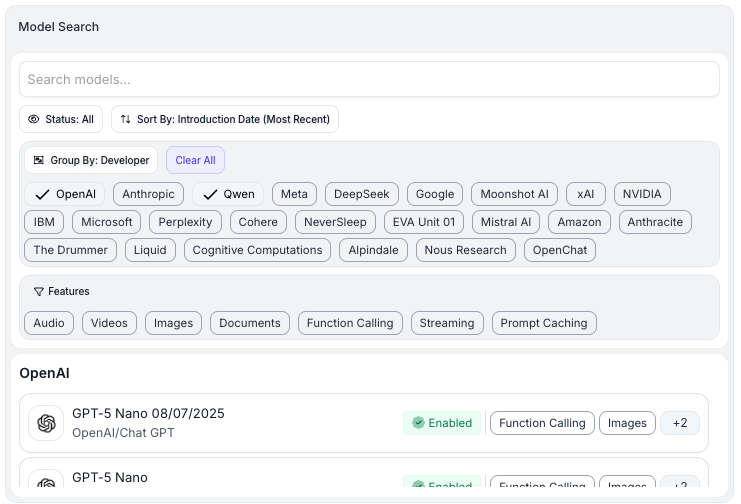Filter by Function Calling feature in Features panel

(350, 323)
